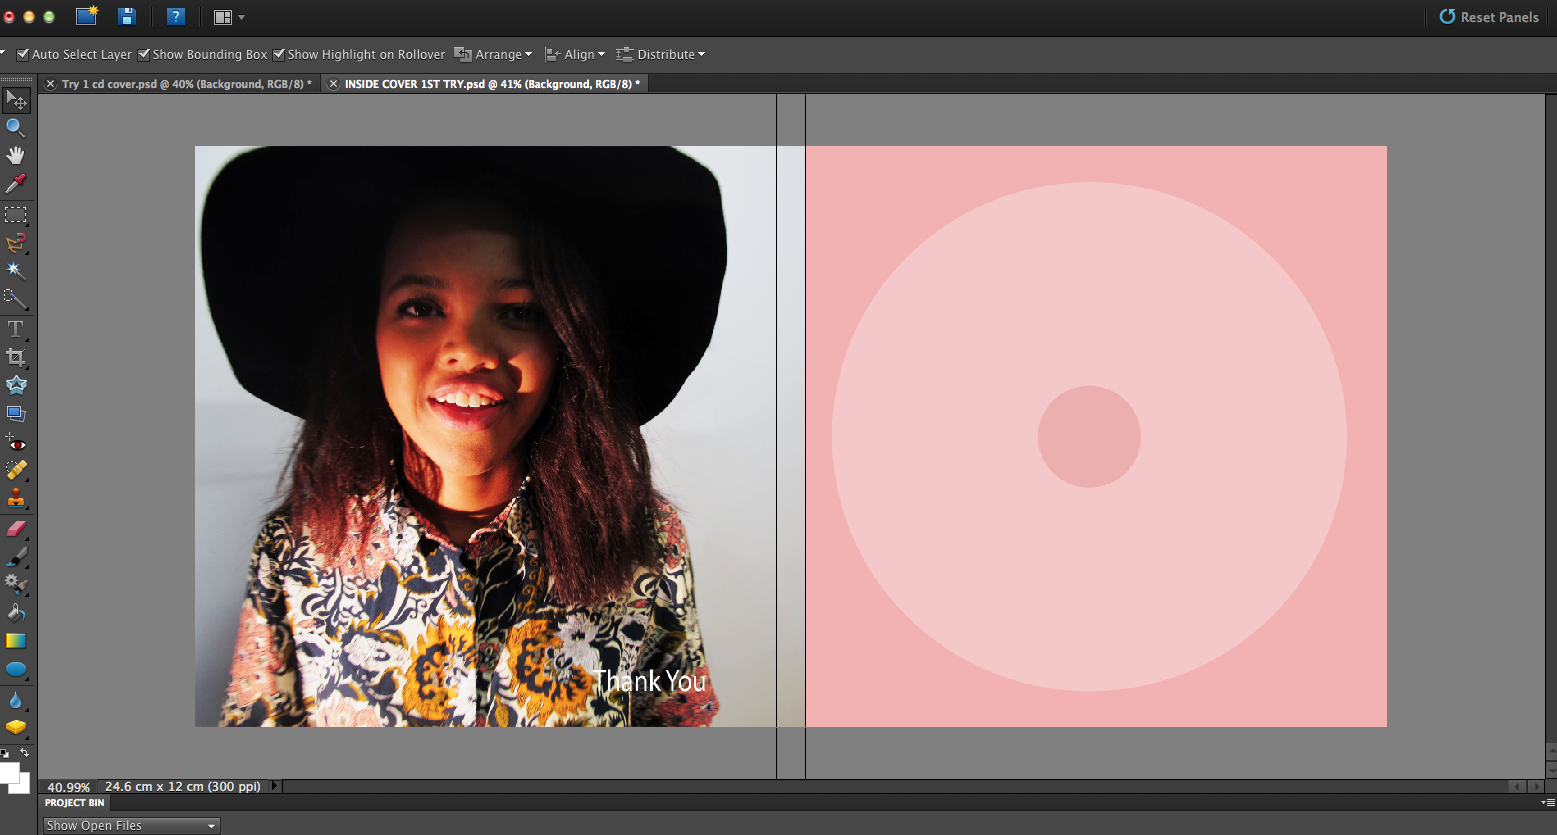
Task: Select the Blur water drop tool
Action: point(16,700)
